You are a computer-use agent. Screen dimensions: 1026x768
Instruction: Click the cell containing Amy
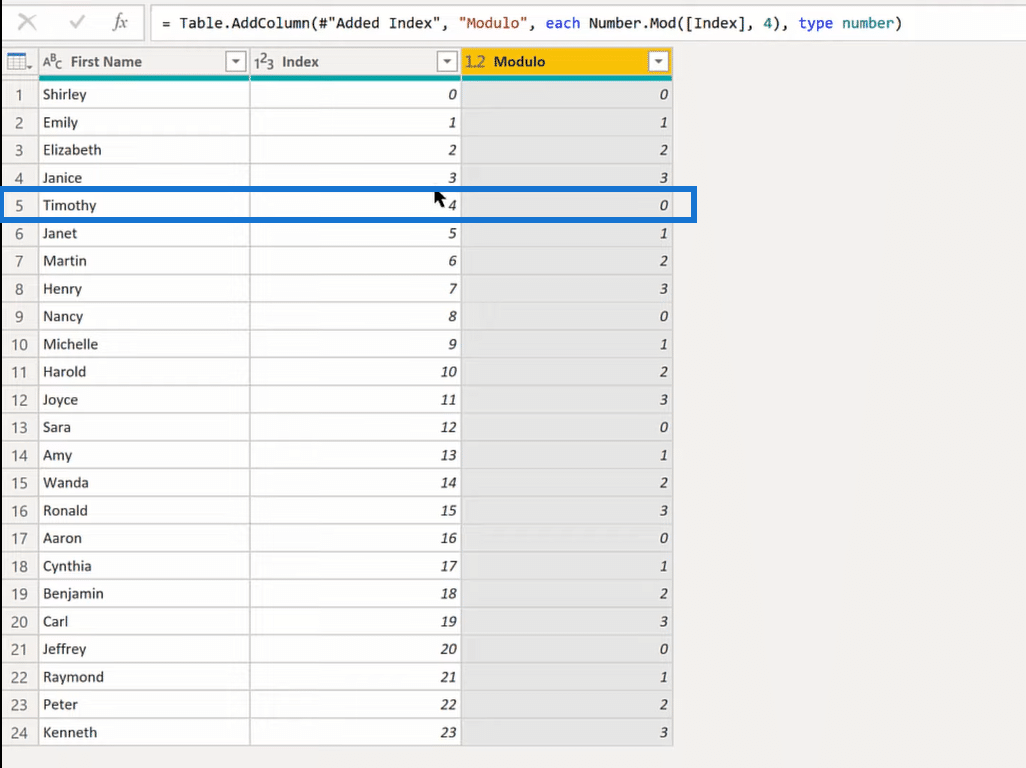[144, 455]
